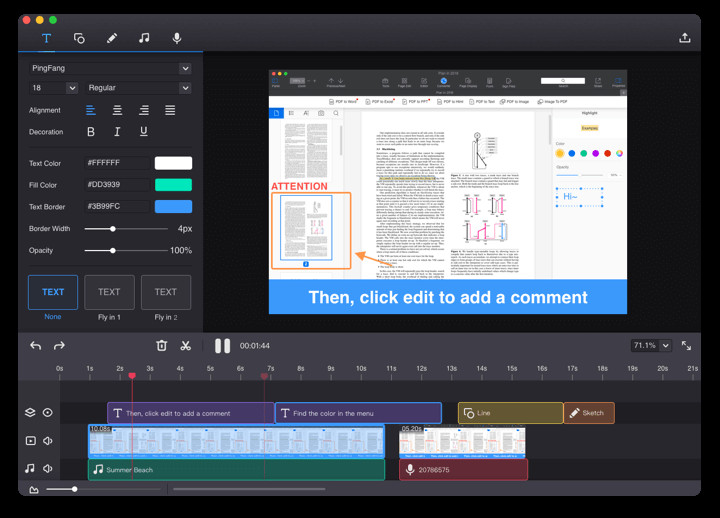720x518 pixels.
Task: Toggle Underline decoration
Action: tap(144, 132)
